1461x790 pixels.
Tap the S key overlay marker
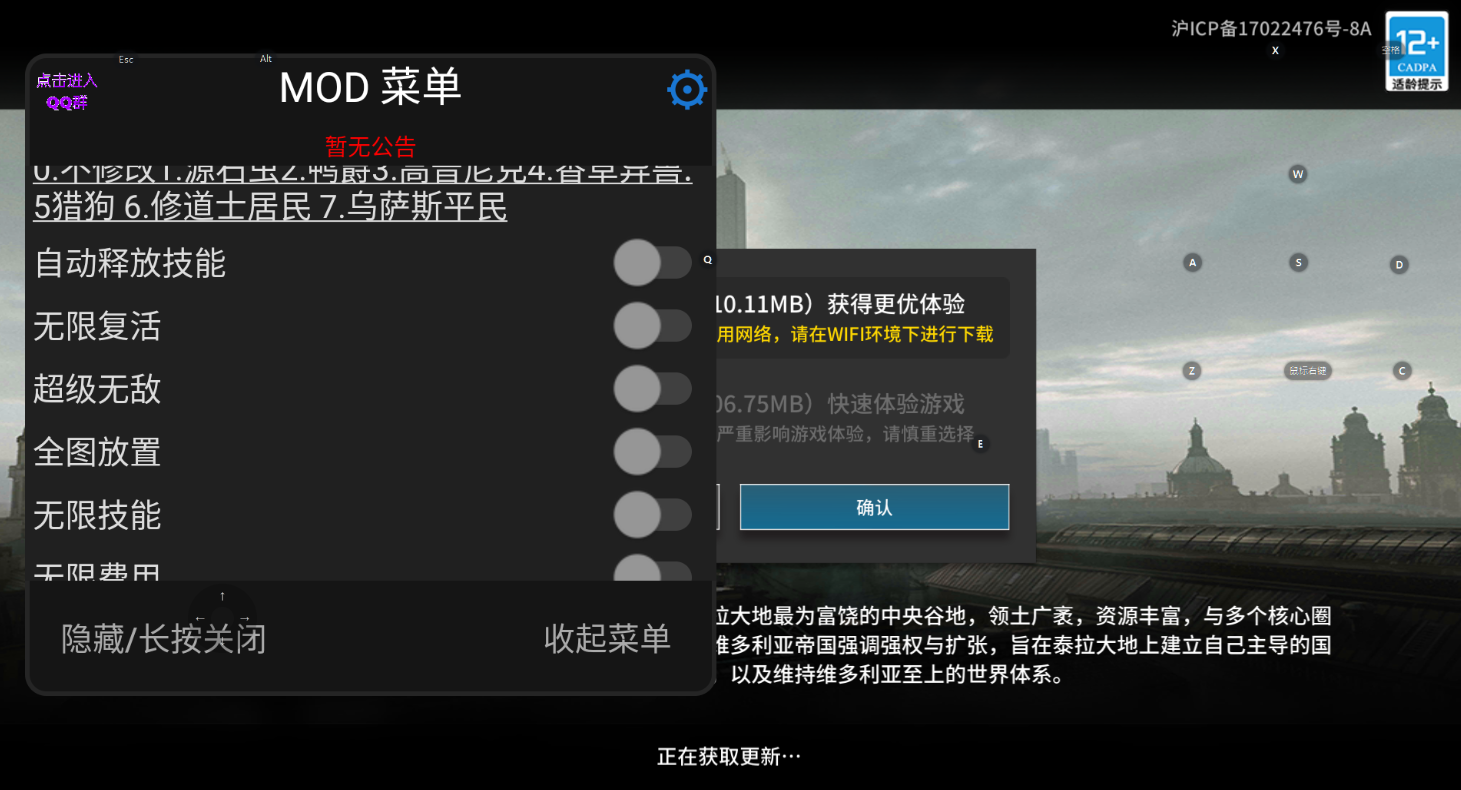click(1298, 263)
